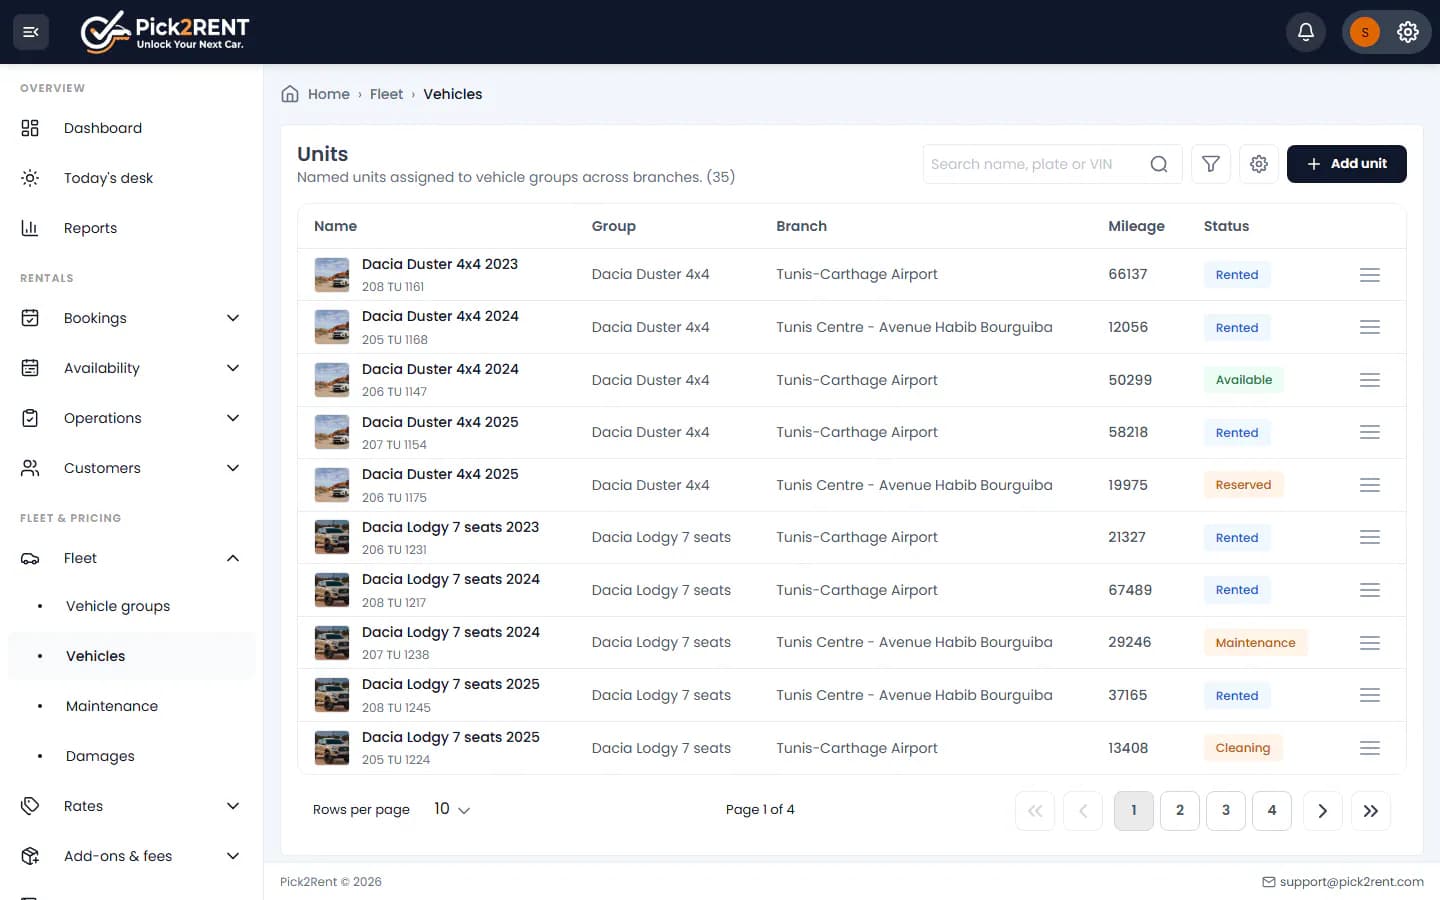This screenshot has width=1440, height=900.
Task: Open row menu for plate 206 TU 1175
Action: tap(1370, 485)
